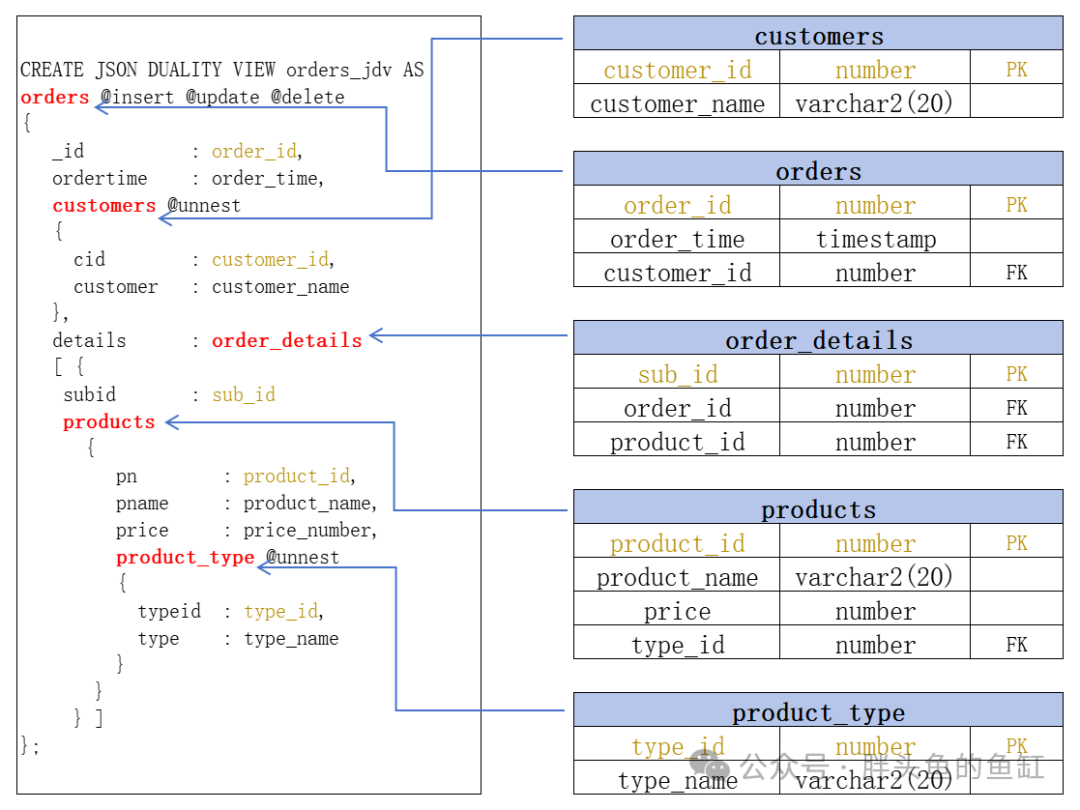Screen dimensions: 1080x810
Task: Click 'order_time' cell in the orders table
Action: tap(677, 236)
